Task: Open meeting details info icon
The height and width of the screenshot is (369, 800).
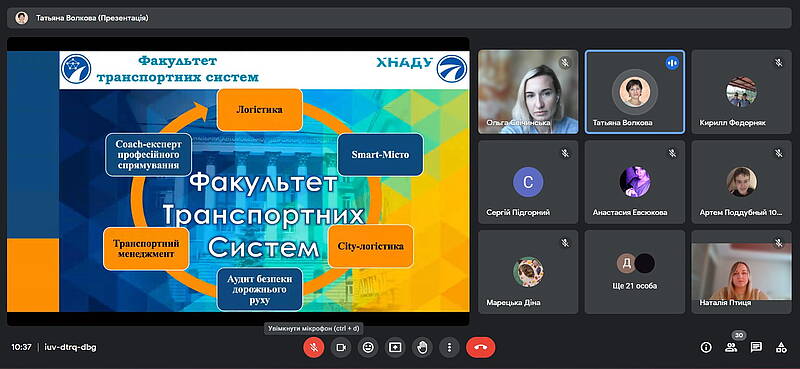Action: pos(706,348)
